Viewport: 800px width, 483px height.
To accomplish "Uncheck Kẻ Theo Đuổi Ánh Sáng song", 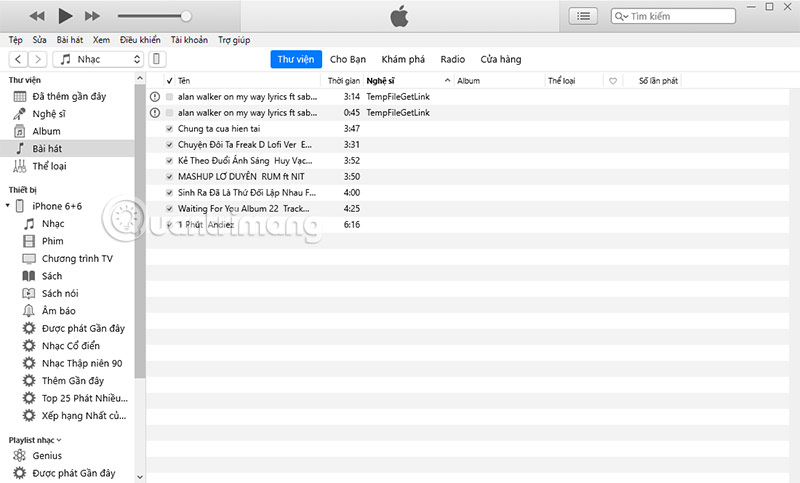I will coord(169,161).
